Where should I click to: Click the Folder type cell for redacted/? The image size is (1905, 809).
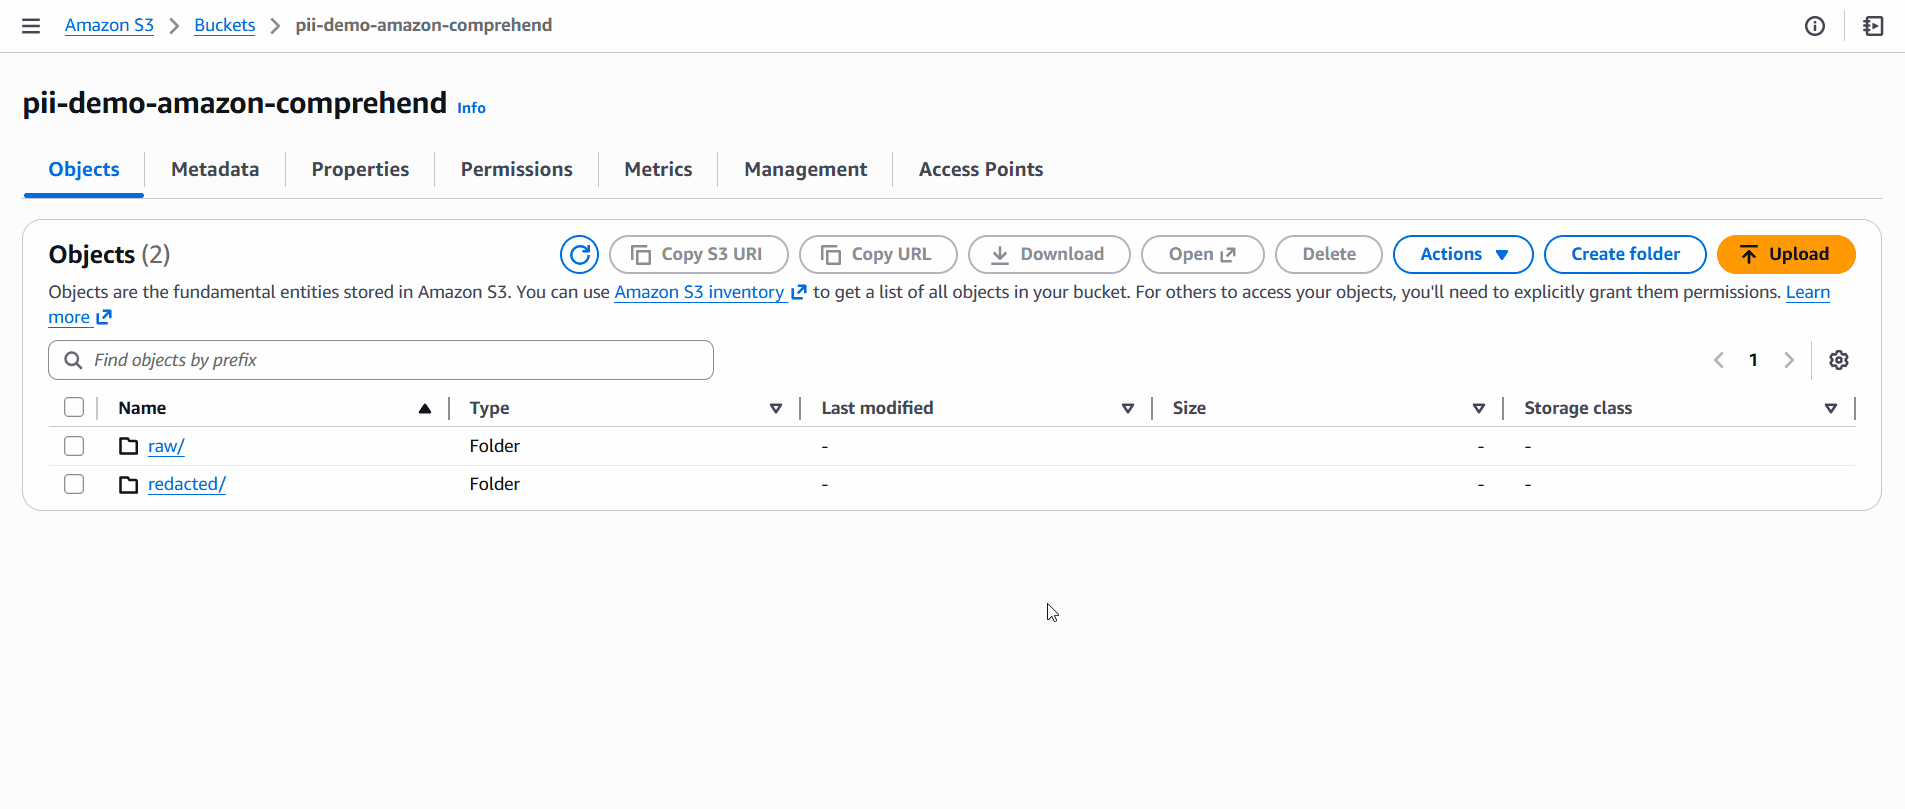click(x=495, y=484)
